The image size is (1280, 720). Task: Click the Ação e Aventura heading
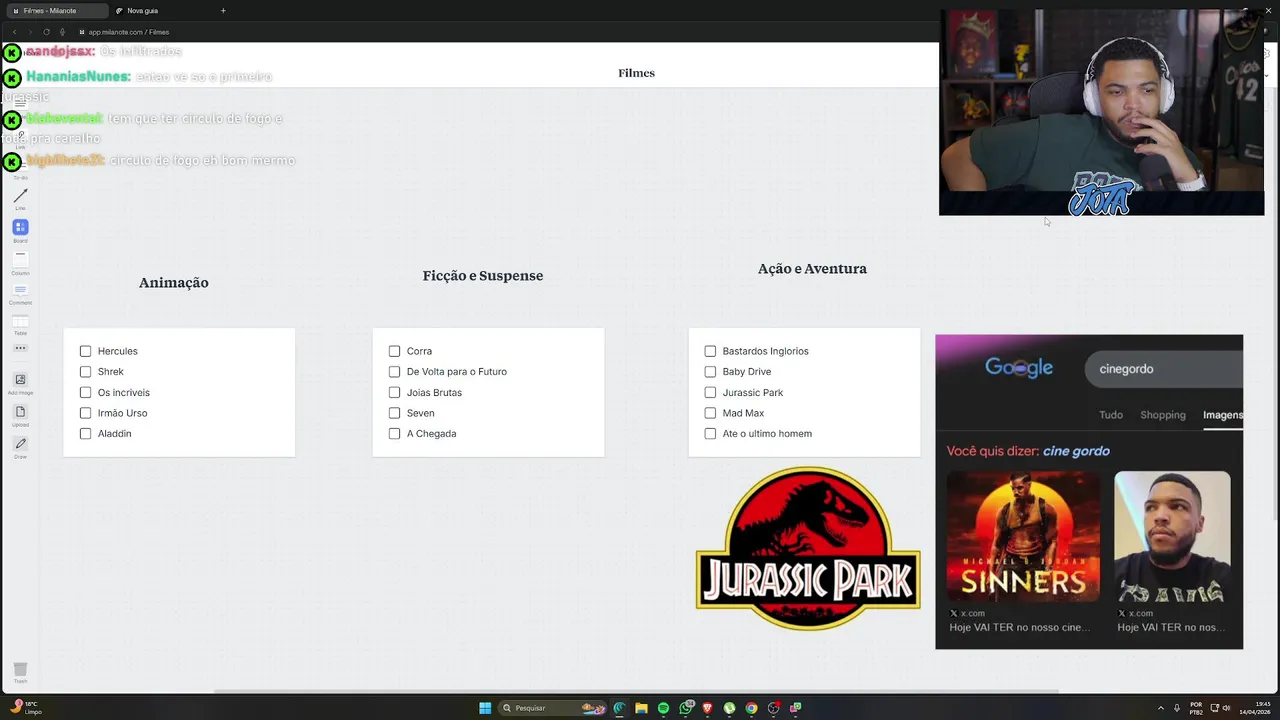(812, 269)
